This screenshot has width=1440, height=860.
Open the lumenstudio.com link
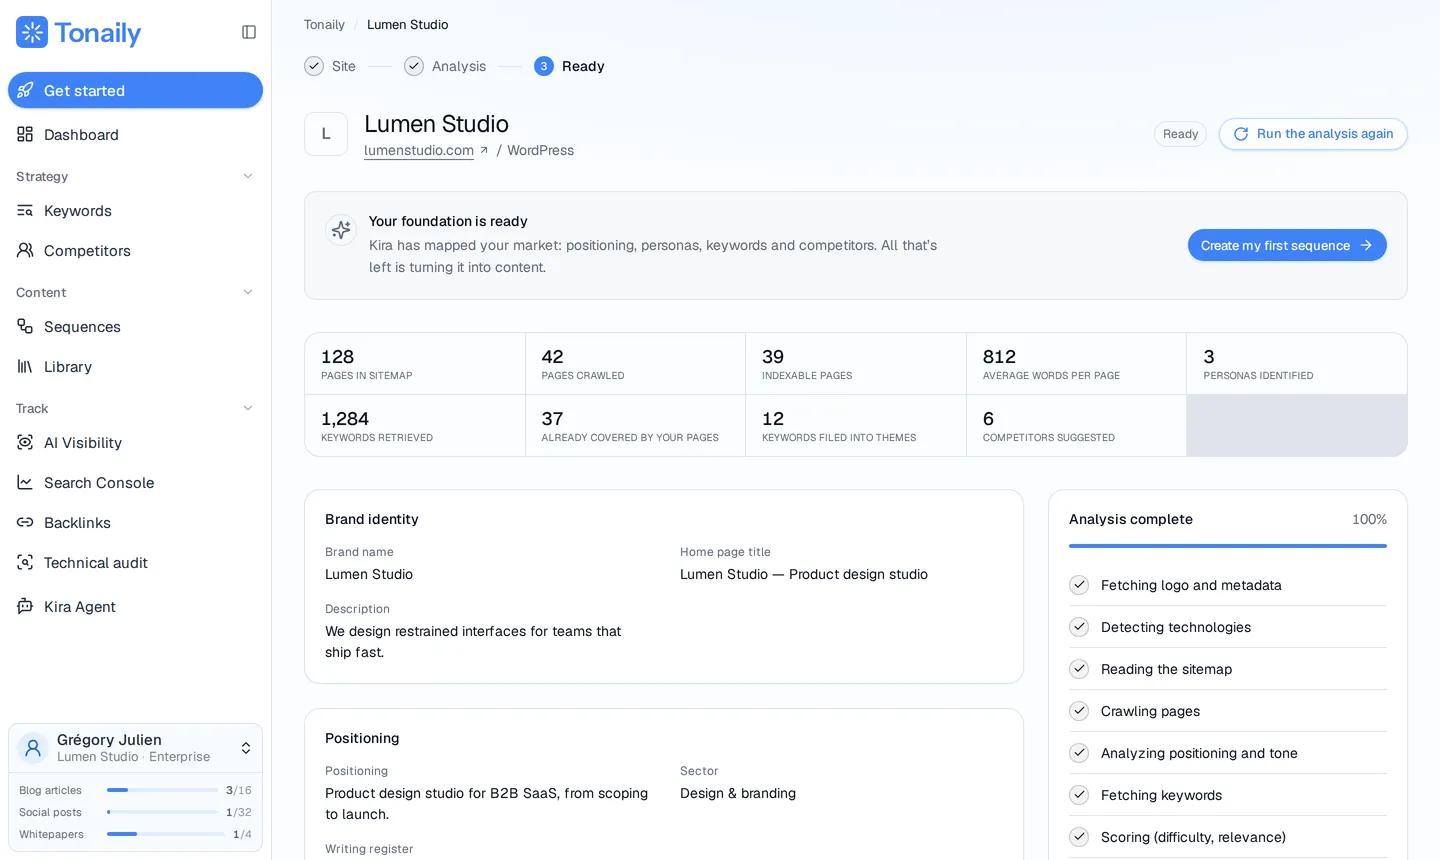(419, 151)
